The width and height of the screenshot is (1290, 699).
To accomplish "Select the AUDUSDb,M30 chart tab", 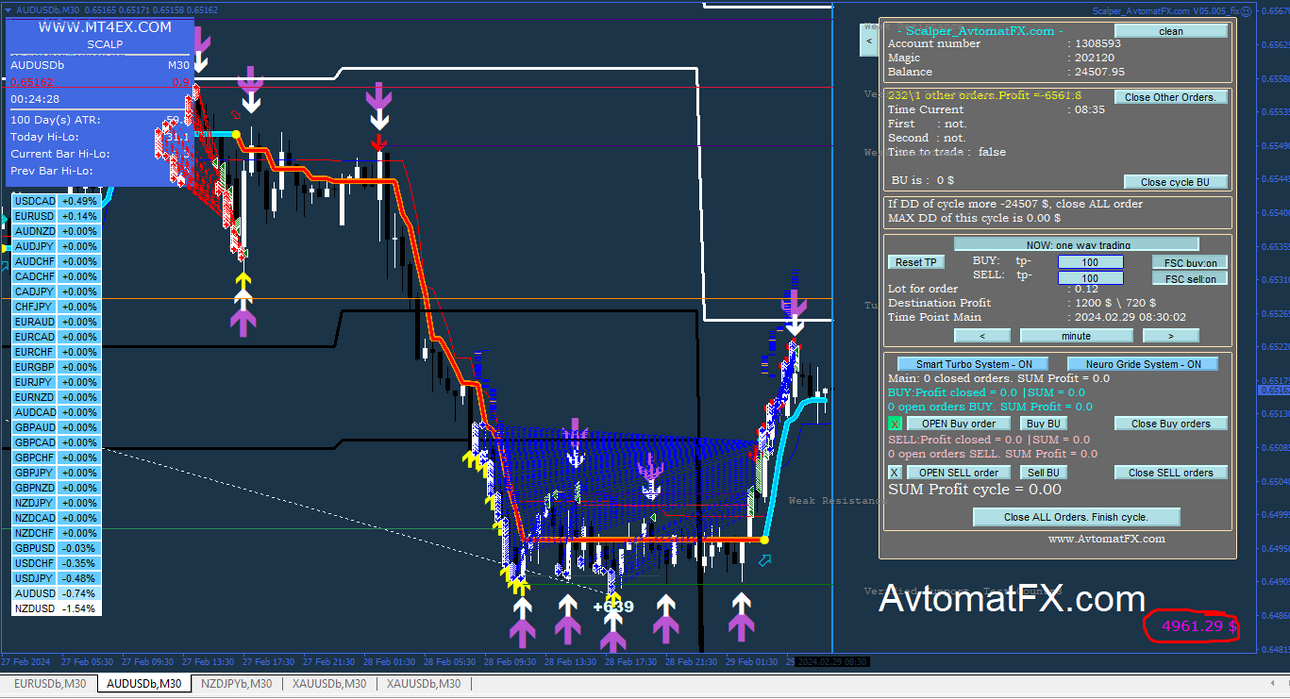I will click(x=144, y=684).
